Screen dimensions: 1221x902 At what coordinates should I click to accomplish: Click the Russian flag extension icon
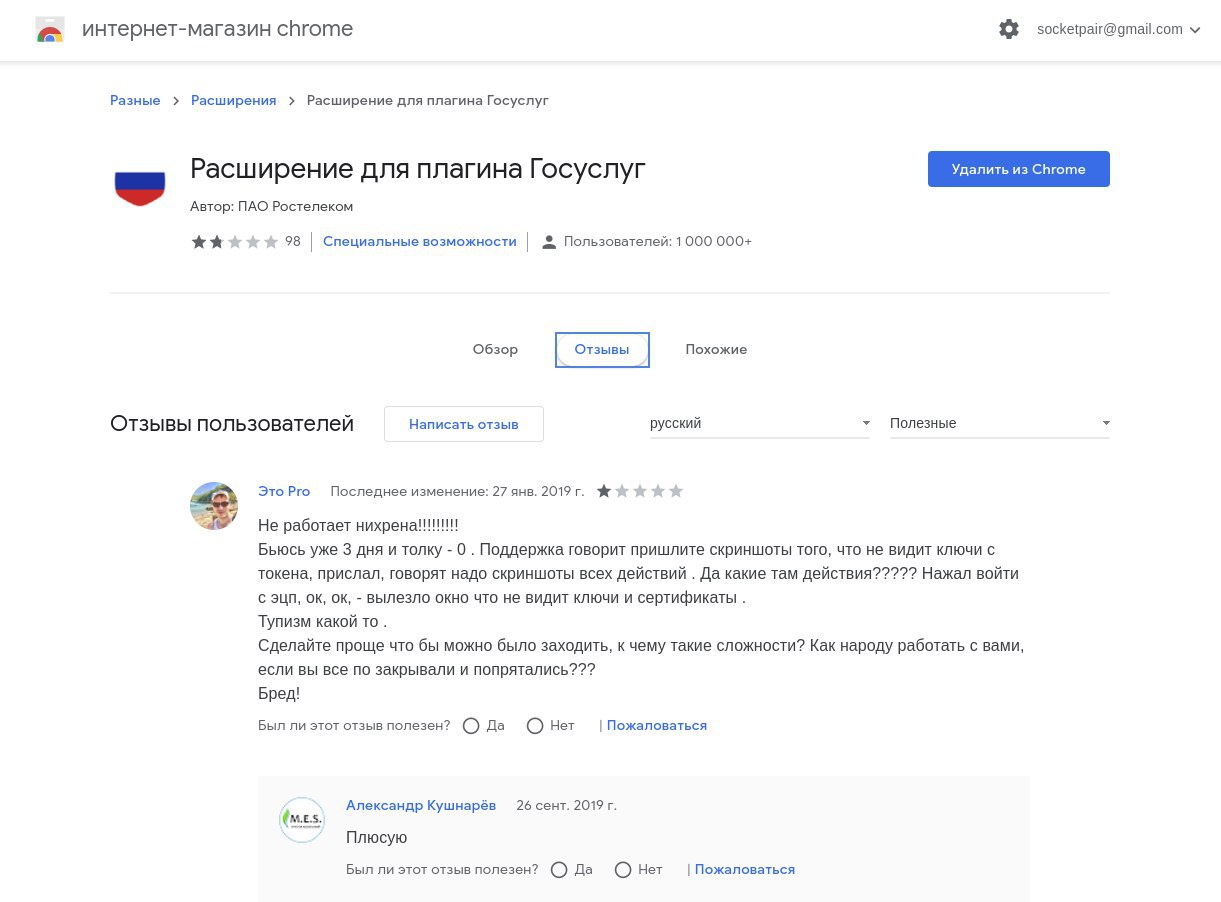click(x=140, y=188)
